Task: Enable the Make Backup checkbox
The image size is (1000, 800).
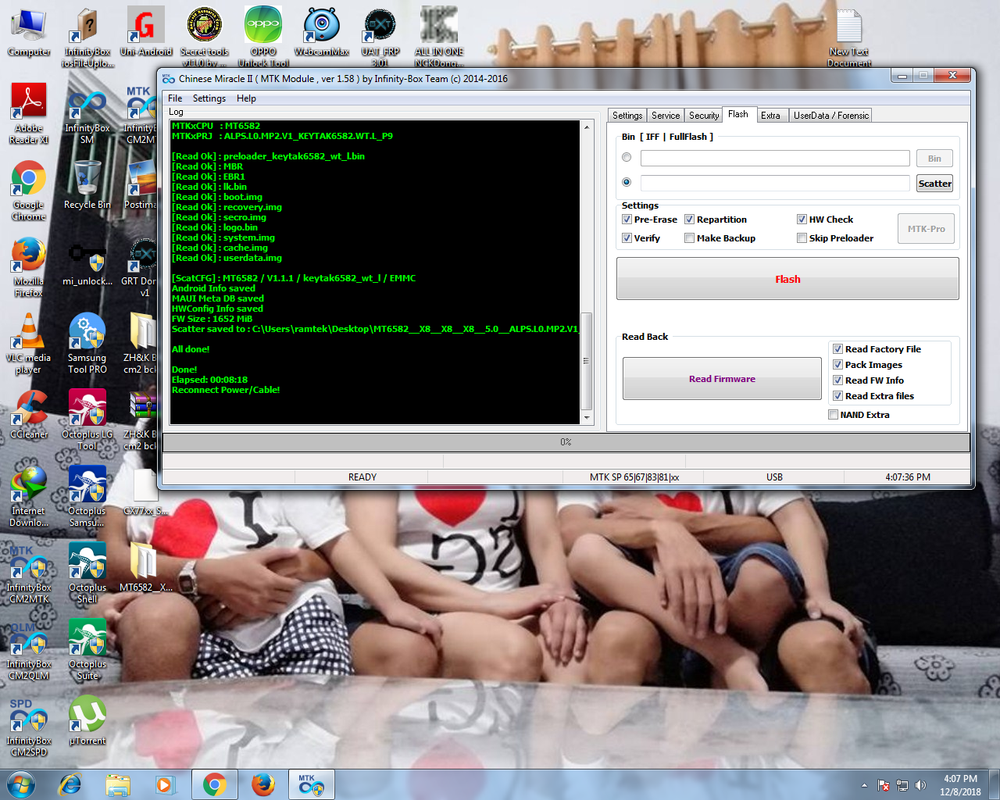Action: click(x=689, y=238)
